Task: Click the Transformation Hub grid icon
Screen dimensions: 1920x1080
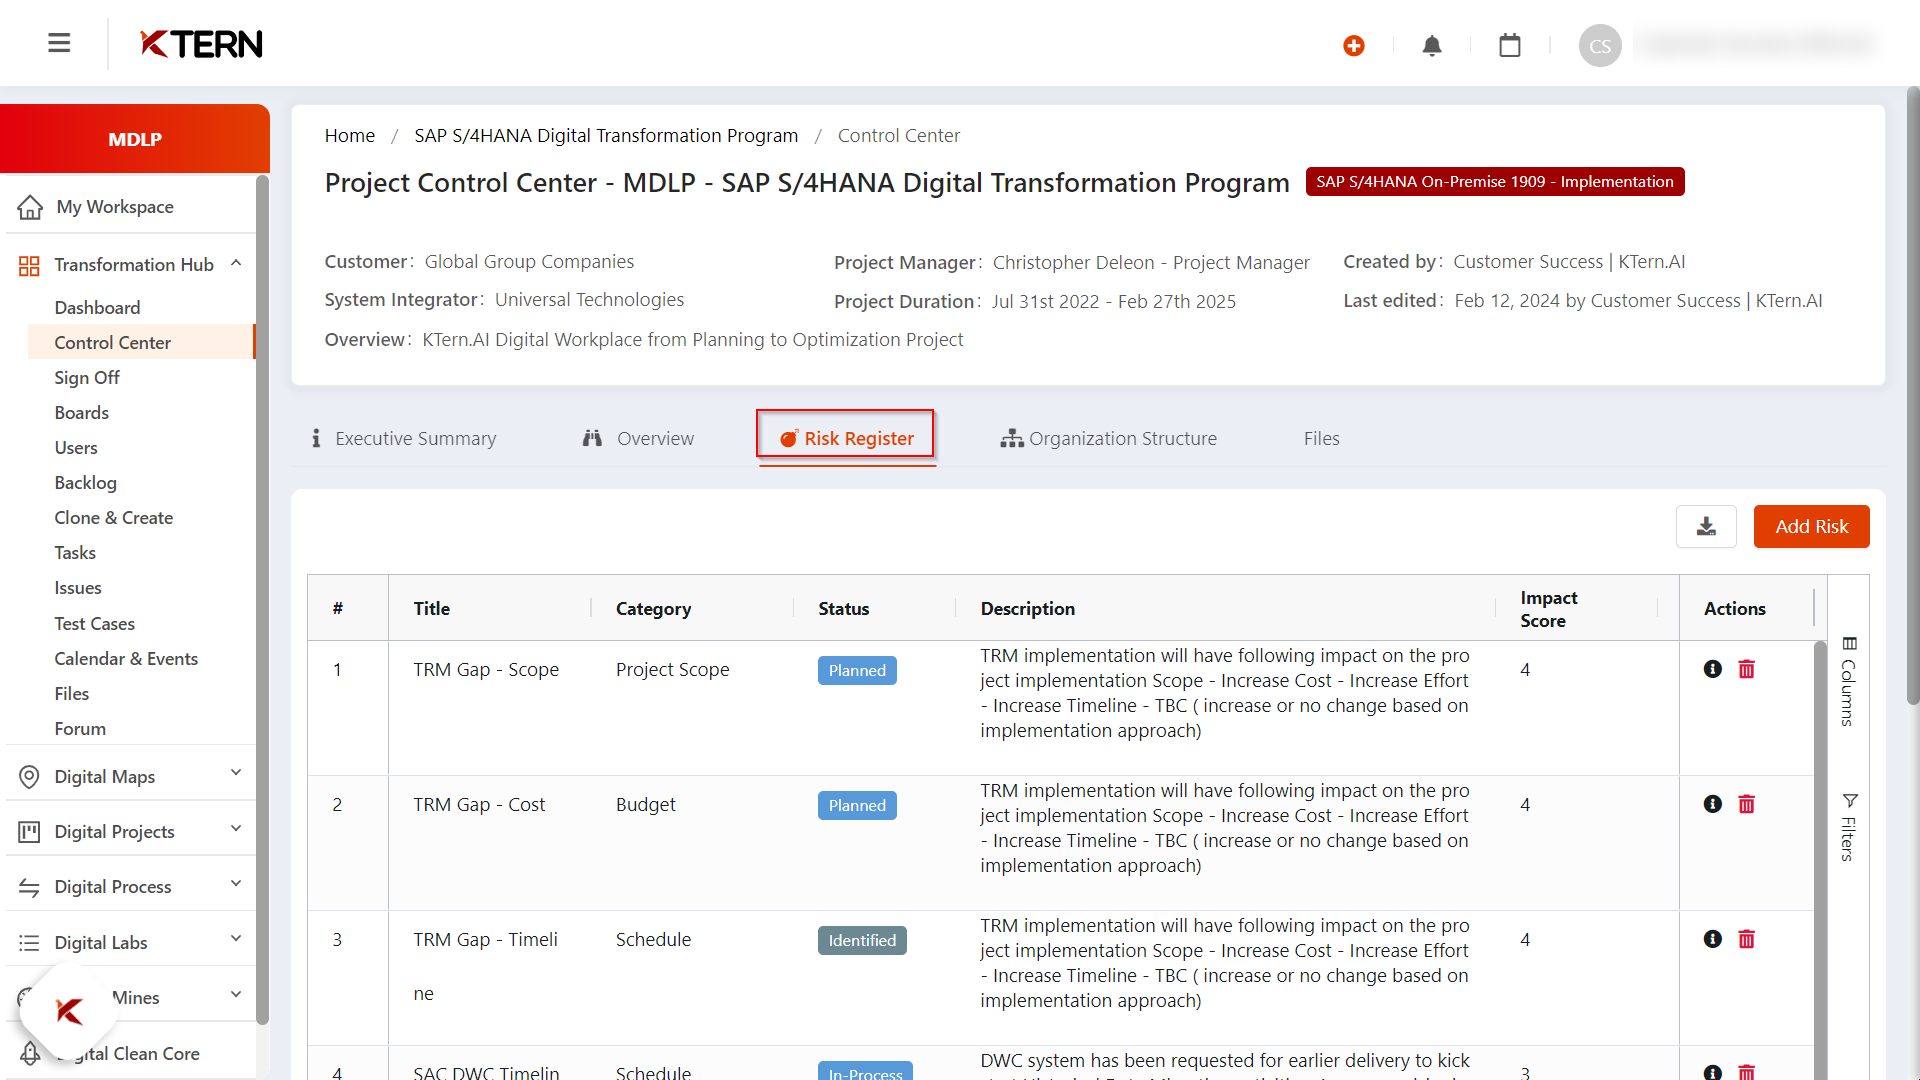Action: (29, 265)
